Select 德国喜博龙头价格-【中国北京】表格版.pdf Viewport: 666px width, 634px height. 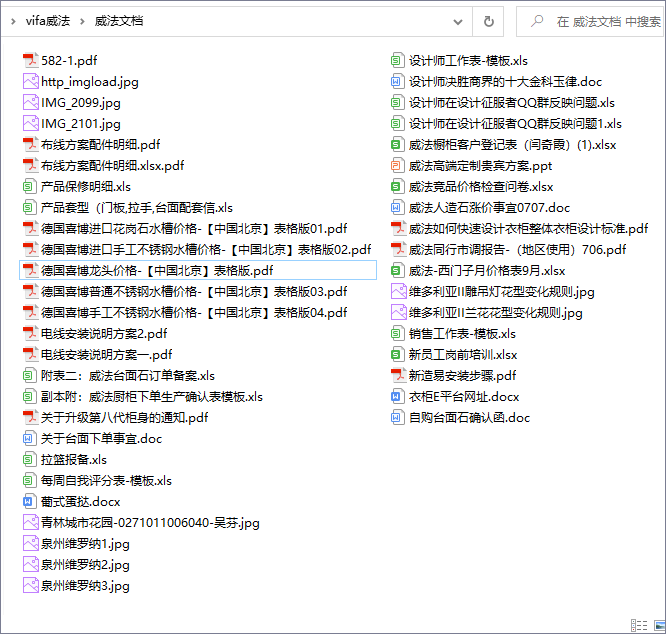[x=198, y=270]
